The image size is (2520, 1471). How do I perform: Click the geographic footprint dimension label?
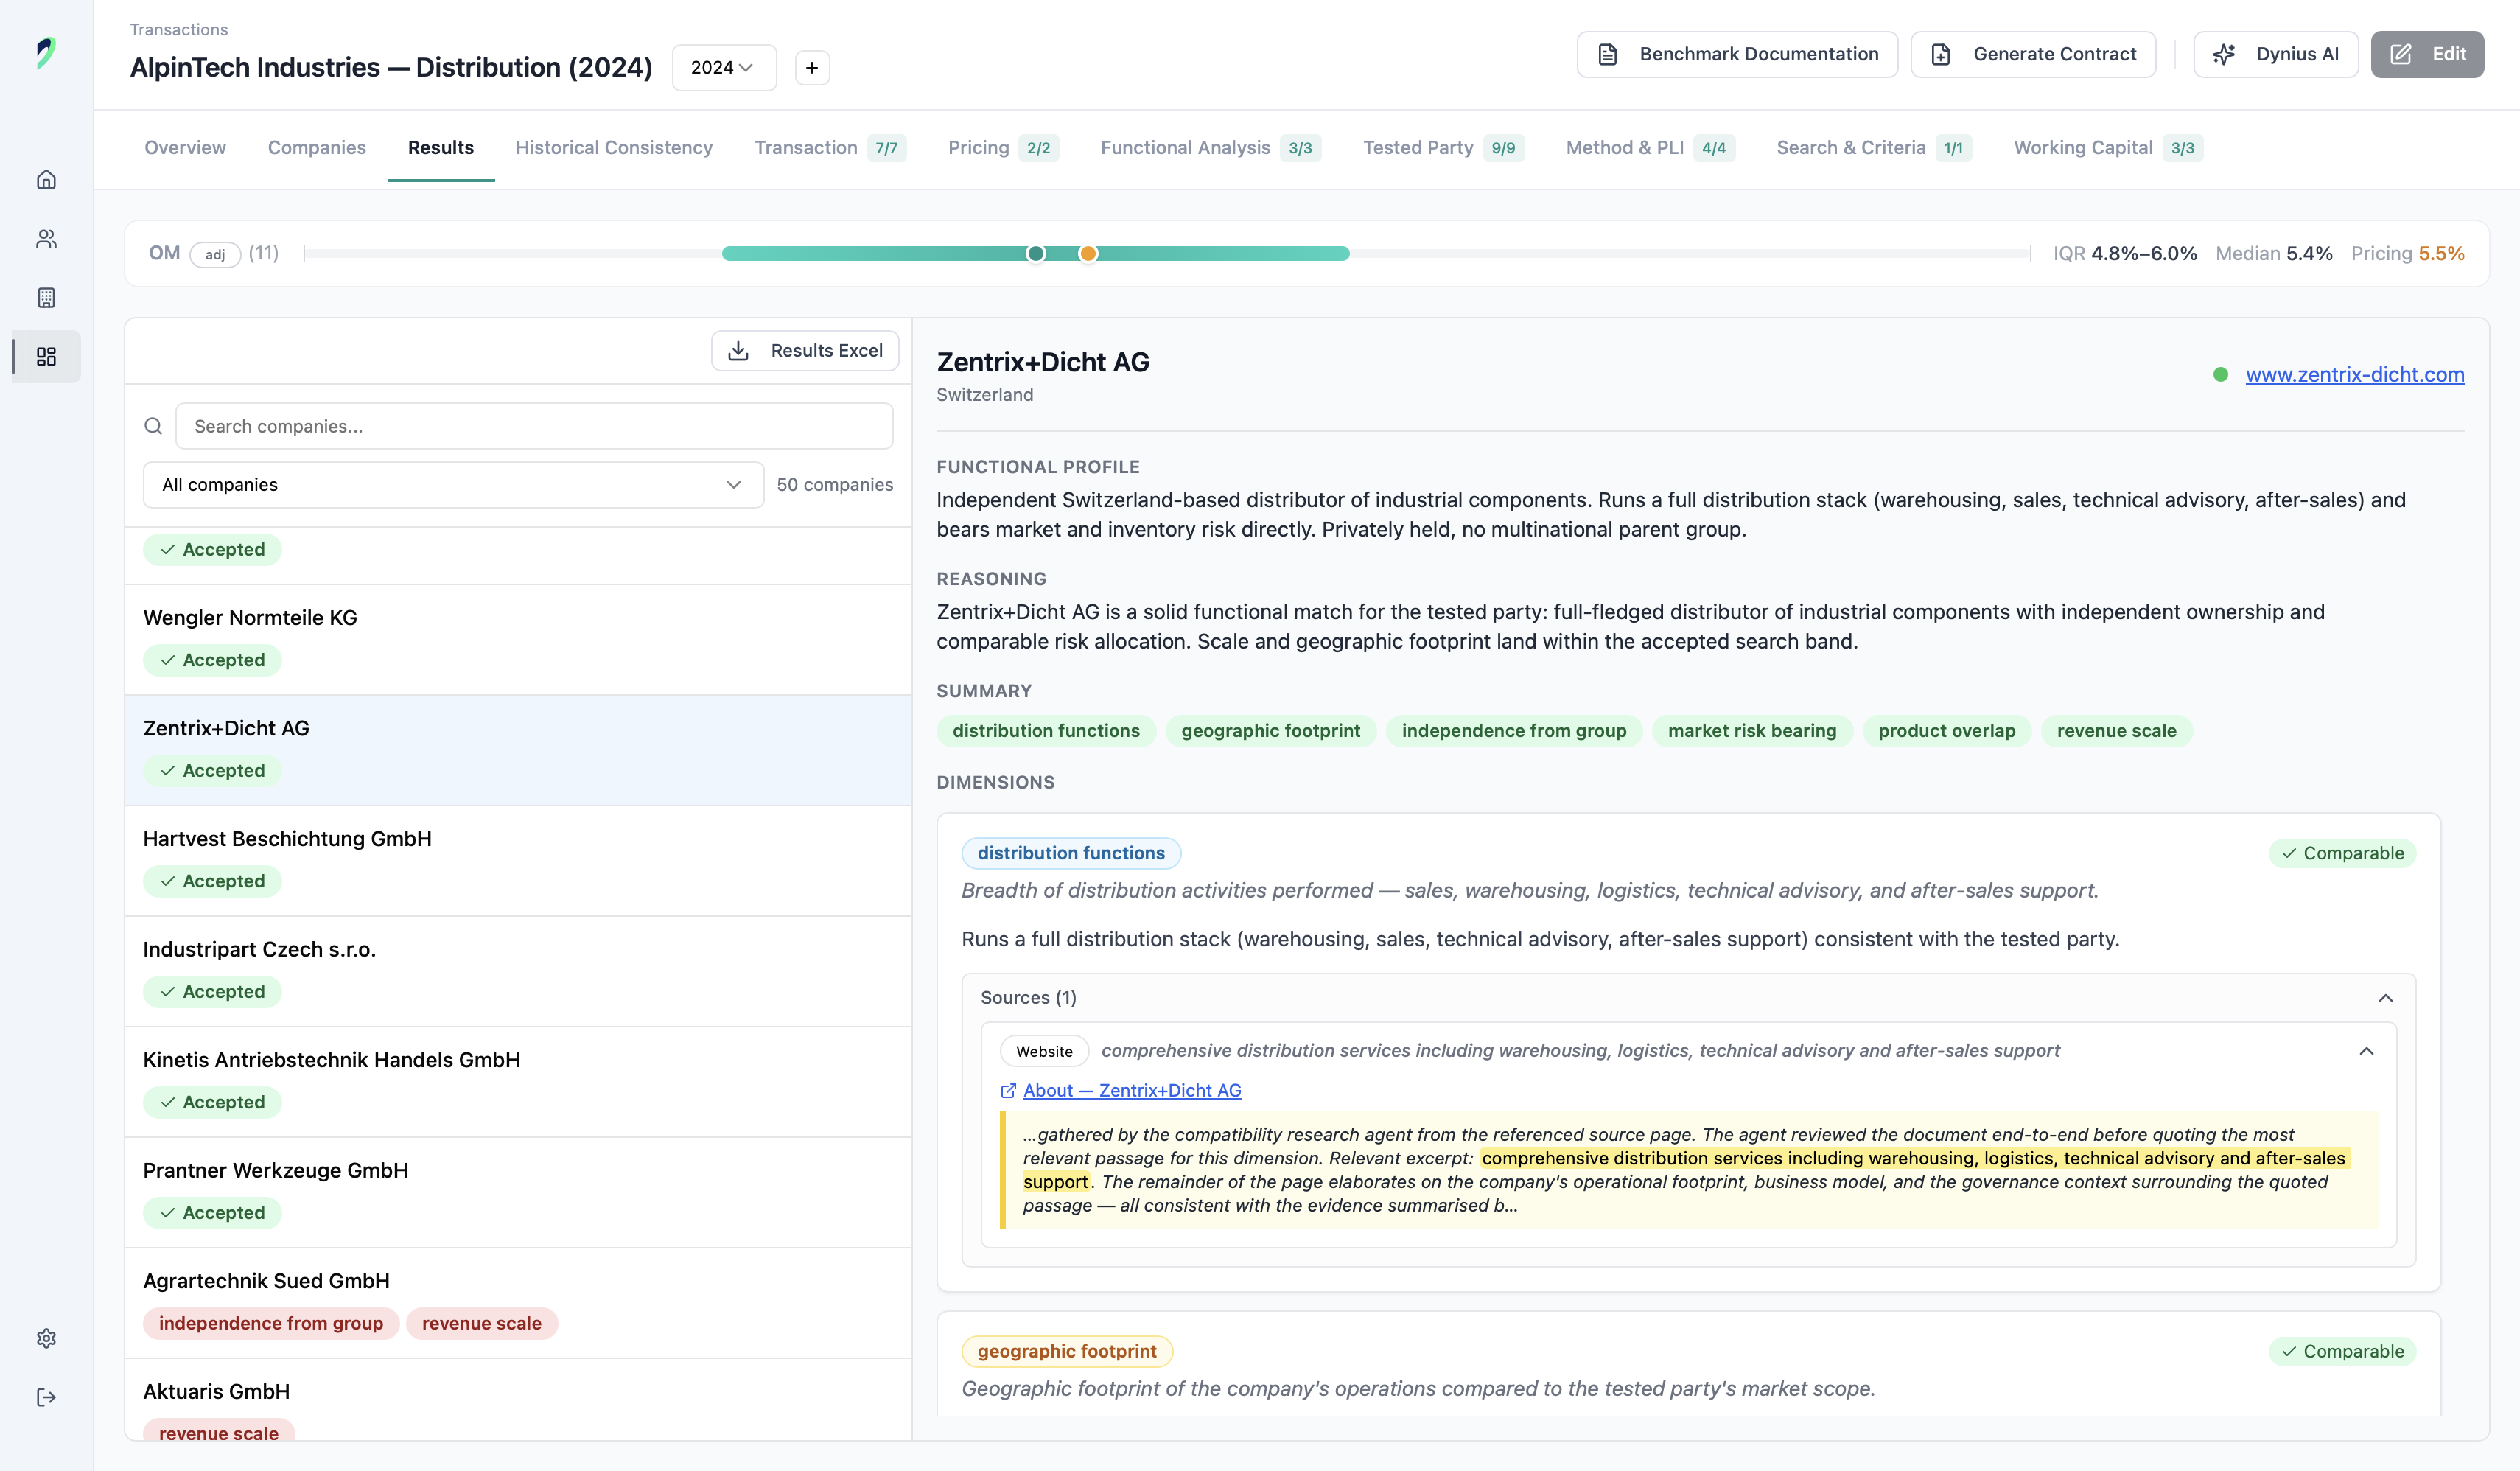click(x=1067, y=1352)
